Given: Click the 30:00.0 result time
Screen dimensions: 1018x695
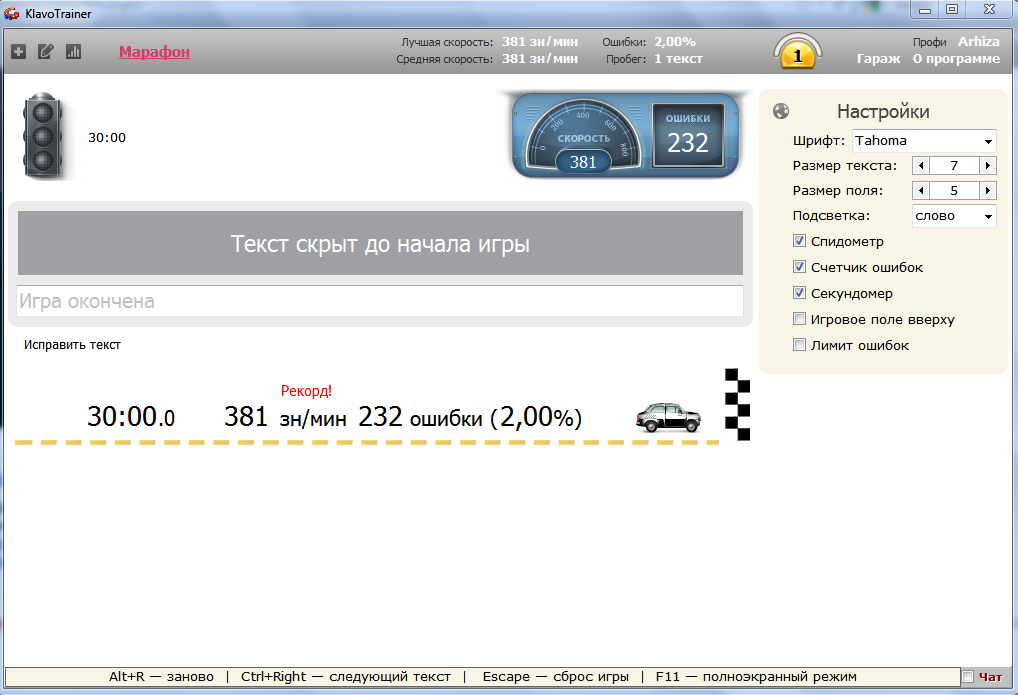Looking at the screenshot, I should click(131, 417).
